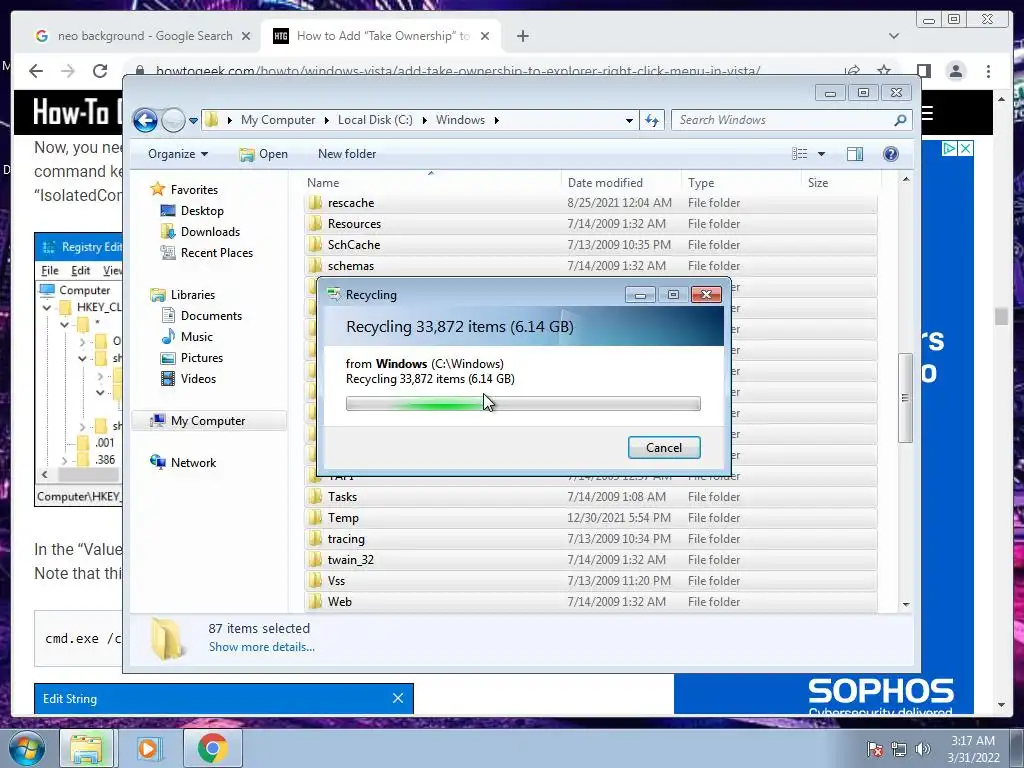Select the Temp folder

click(x=590, y=518)
